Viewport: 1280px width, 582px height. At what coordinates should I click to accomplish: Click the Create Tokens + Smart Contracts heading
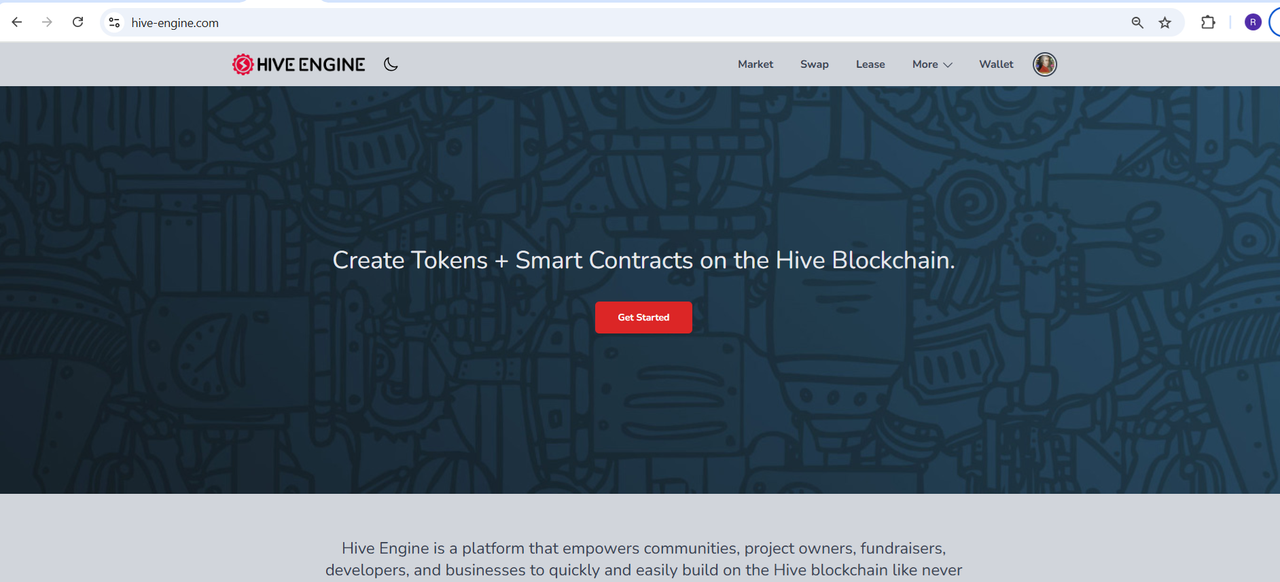643,260
